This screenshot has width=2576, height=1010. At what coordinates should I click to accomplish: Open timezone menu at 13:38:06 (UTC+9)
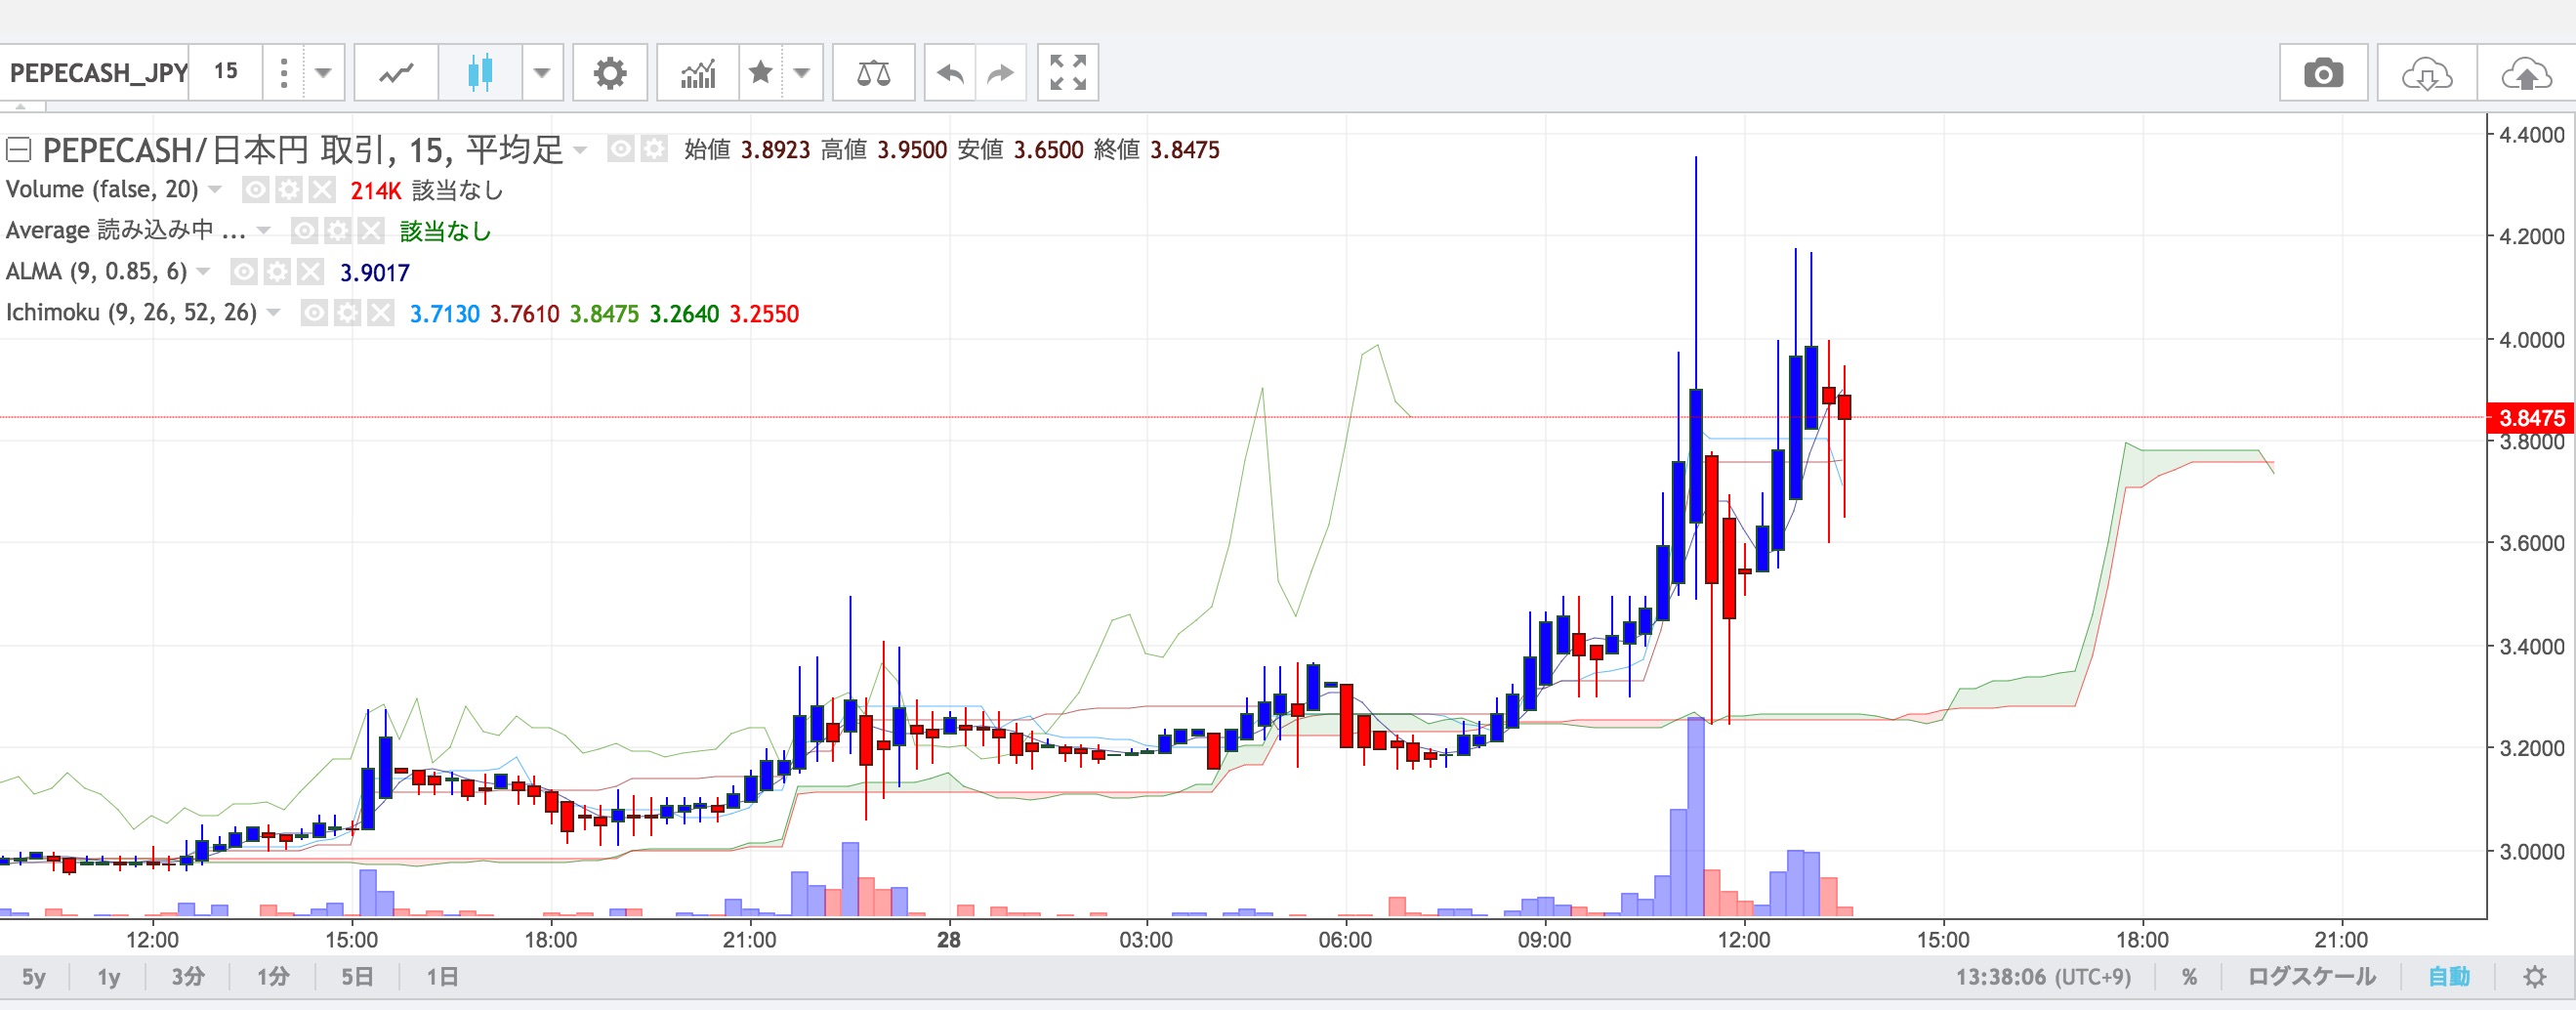tap(2043, 977)
